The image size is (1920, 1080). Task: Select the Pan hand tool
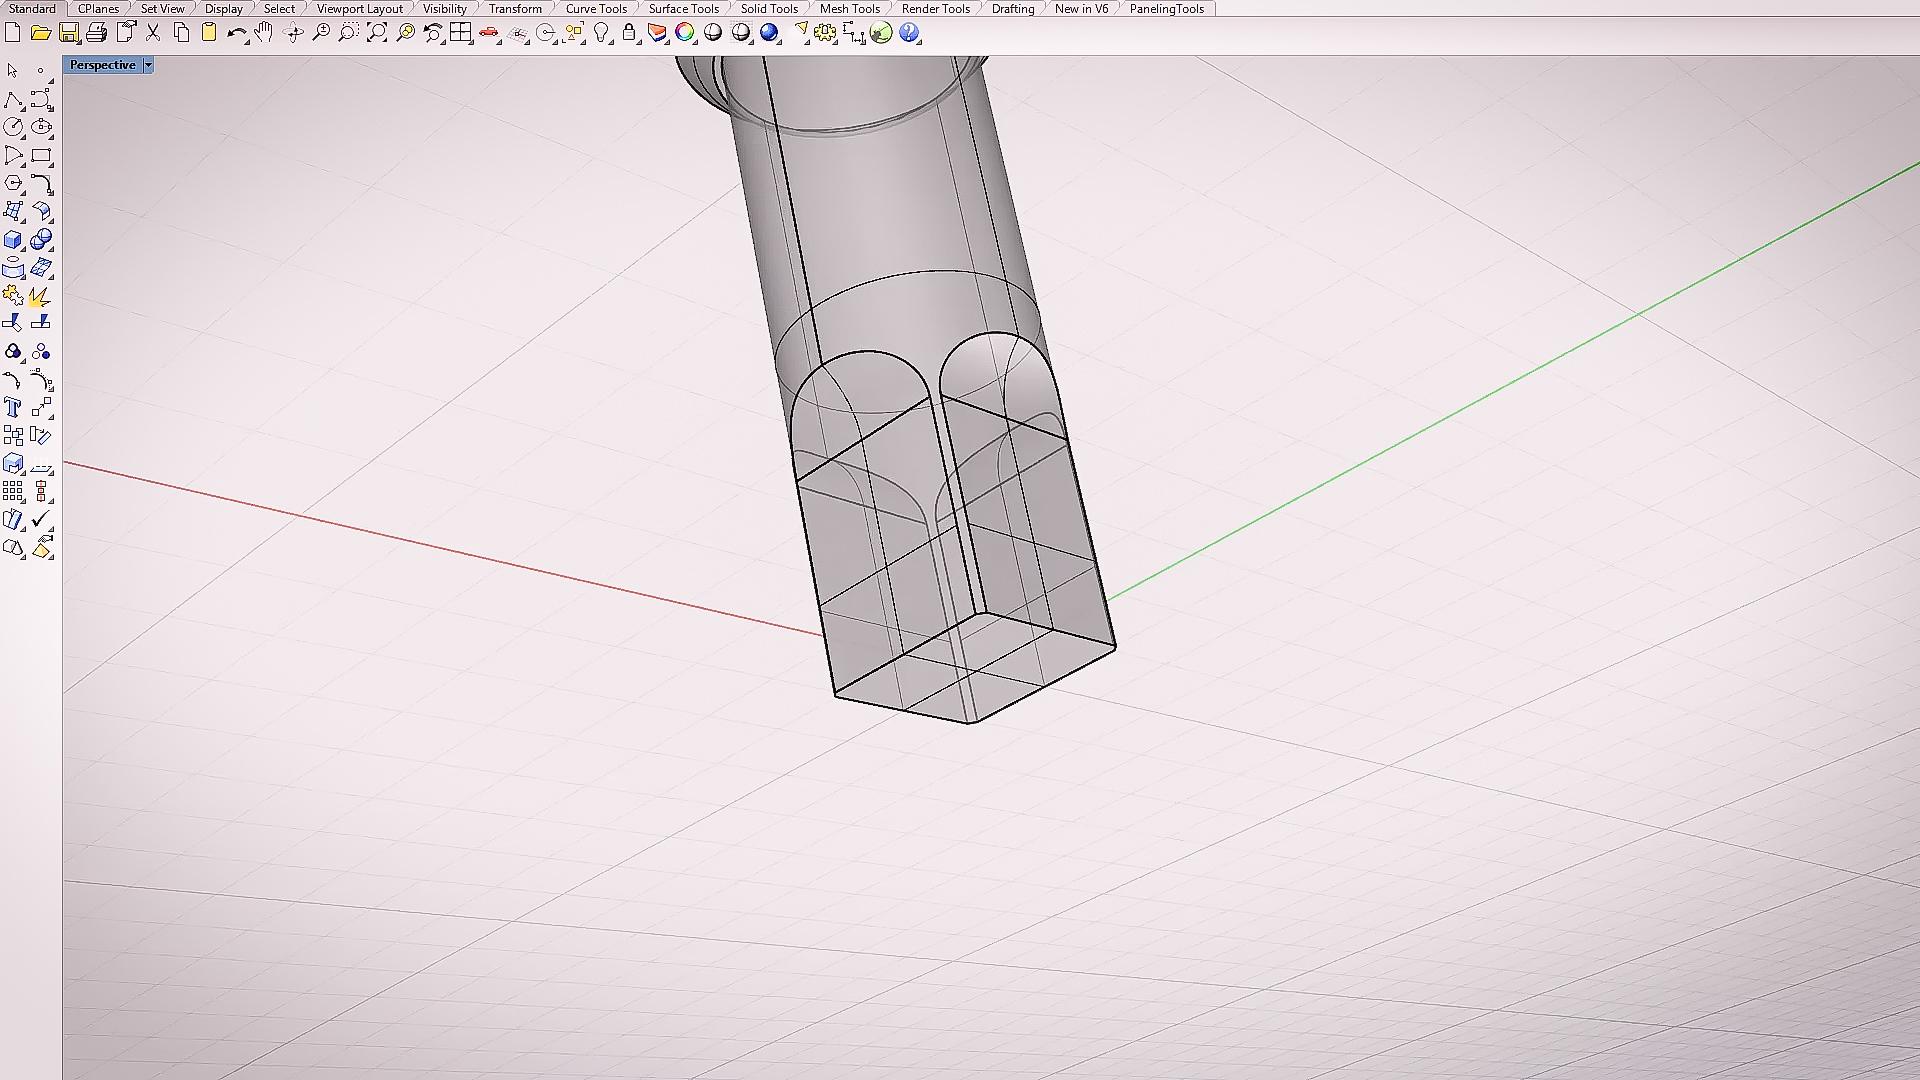point(264,33)
